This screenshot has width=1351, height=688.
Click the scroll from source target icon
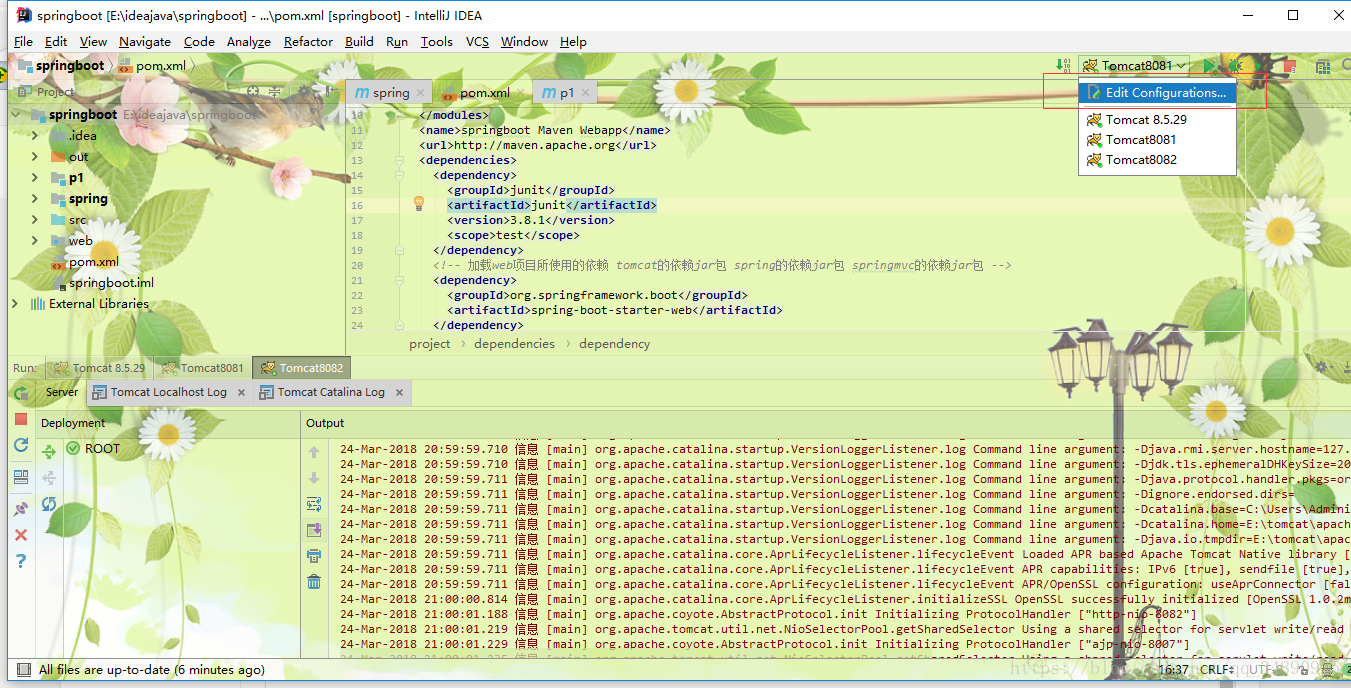coord(254,91)
